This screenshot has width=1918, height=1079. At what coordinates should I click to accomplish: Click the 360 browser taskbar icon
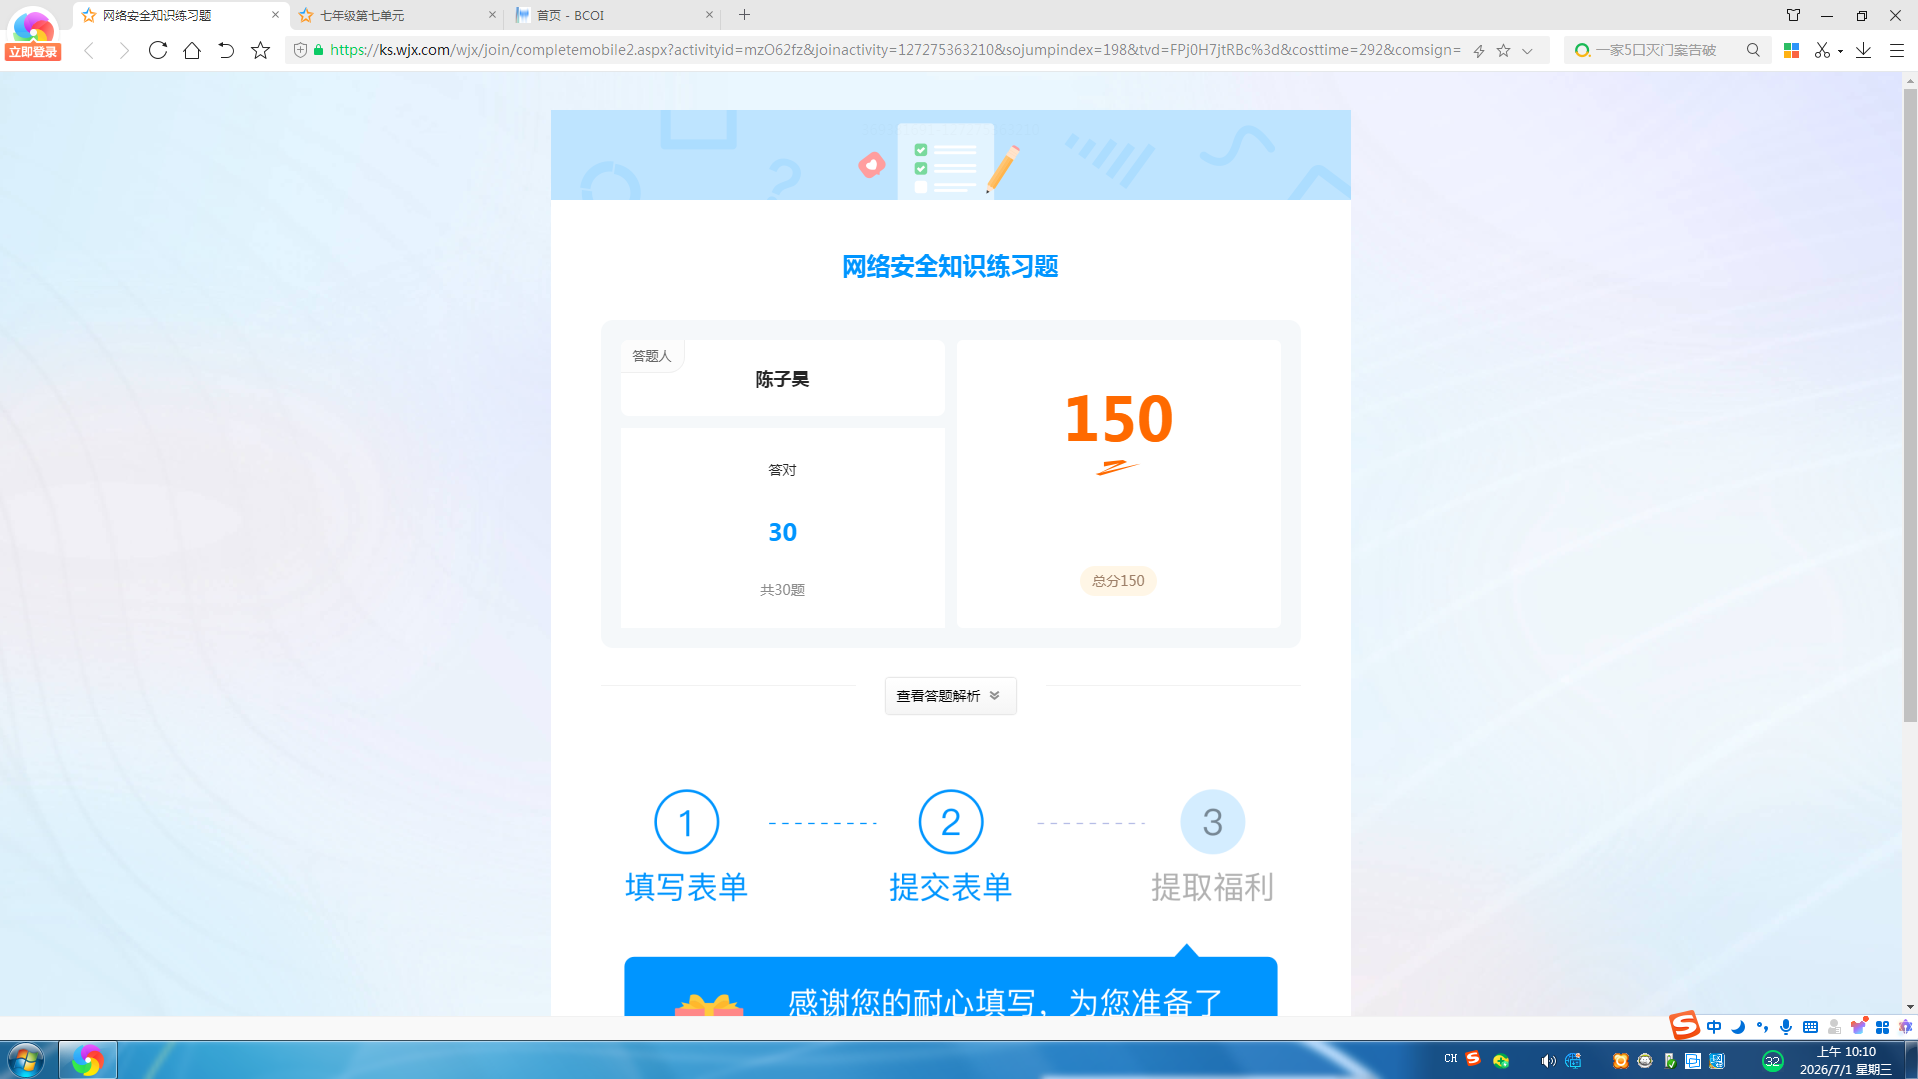point(88,1060)
